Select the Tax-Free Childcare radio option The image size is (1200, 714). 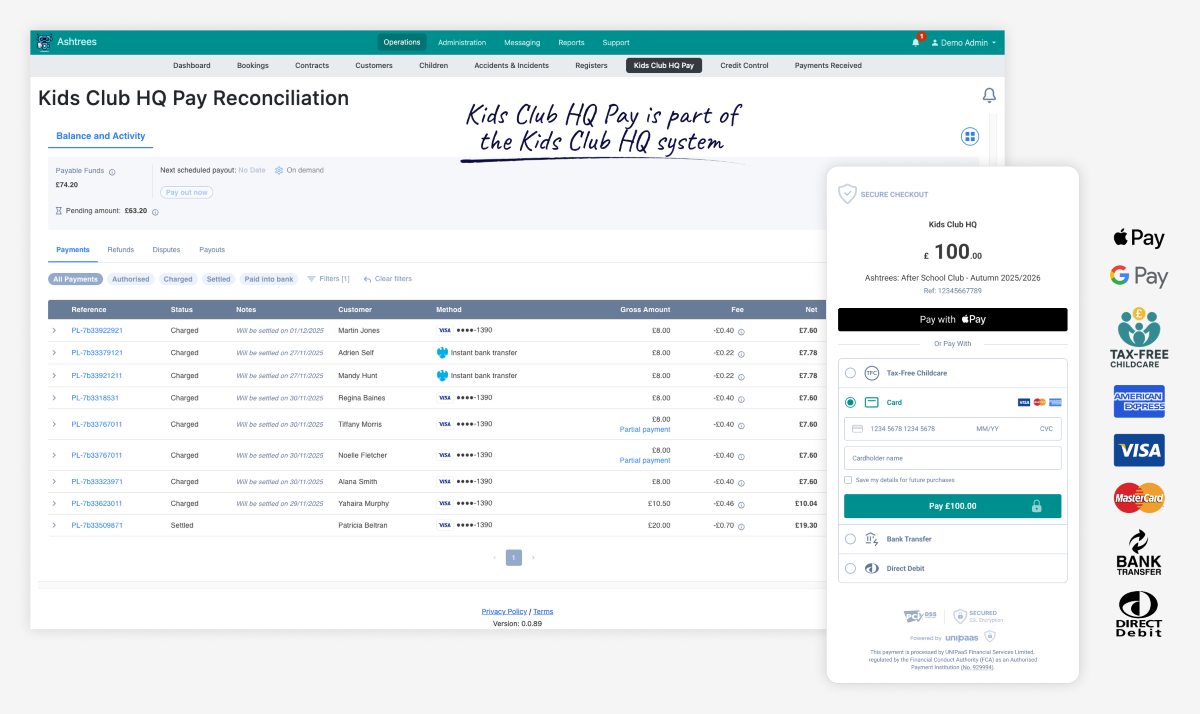[x=850, y=373]
